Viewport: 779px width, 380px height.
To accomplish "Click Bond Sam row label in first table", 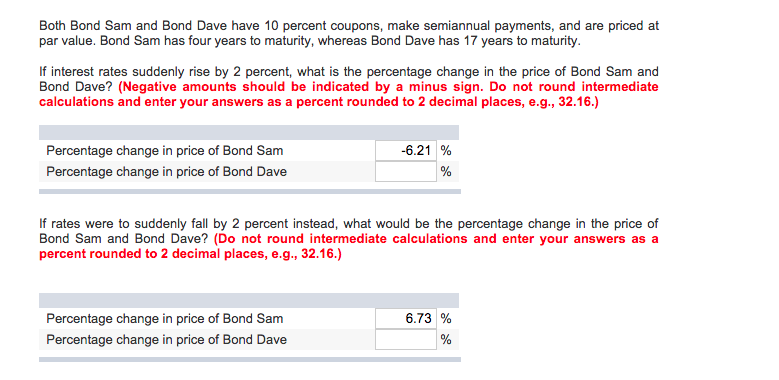I will [164, 151].
